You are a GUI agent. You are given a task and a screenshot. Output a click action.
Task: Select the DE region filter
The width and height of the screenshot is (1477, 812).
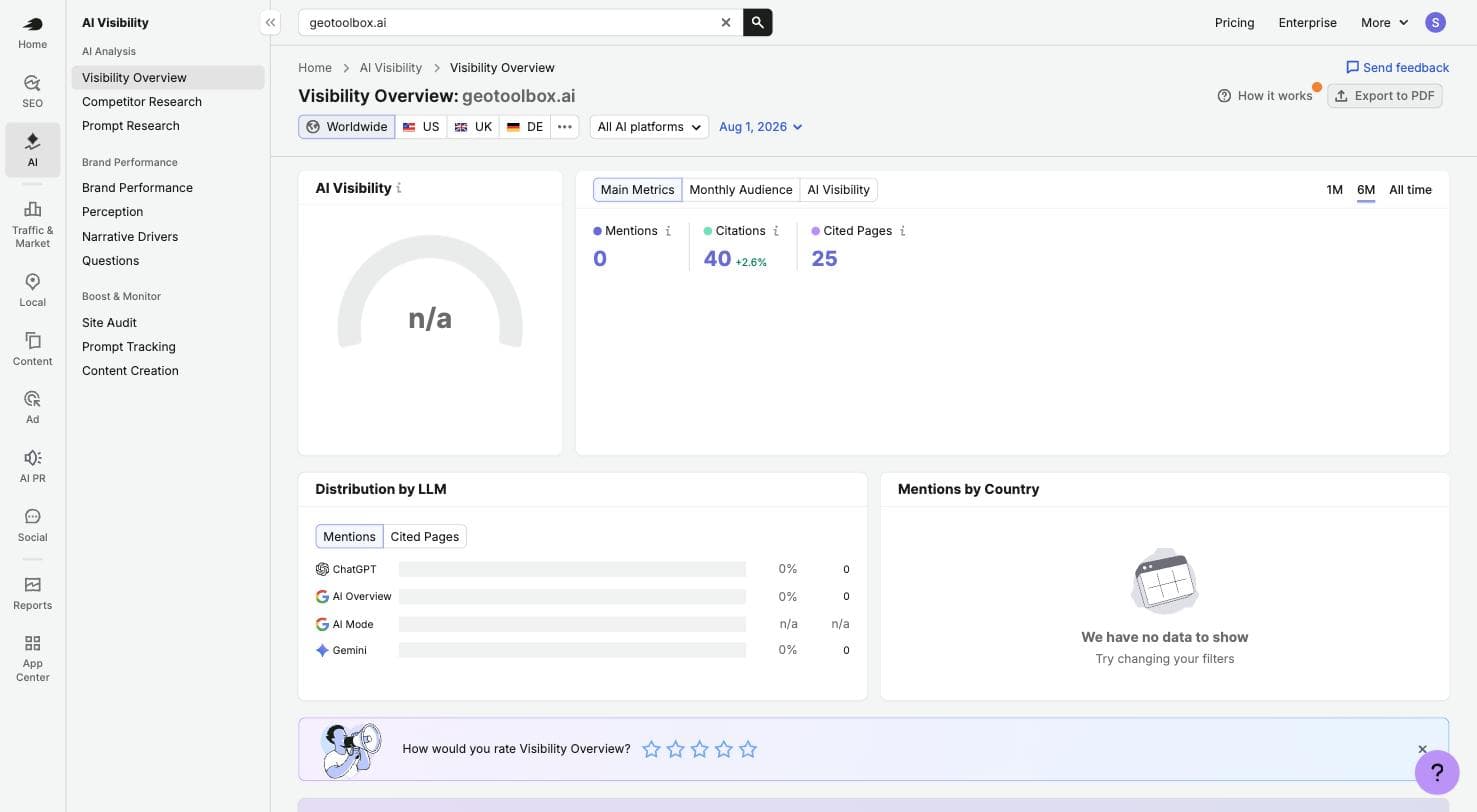click(525, 127)
